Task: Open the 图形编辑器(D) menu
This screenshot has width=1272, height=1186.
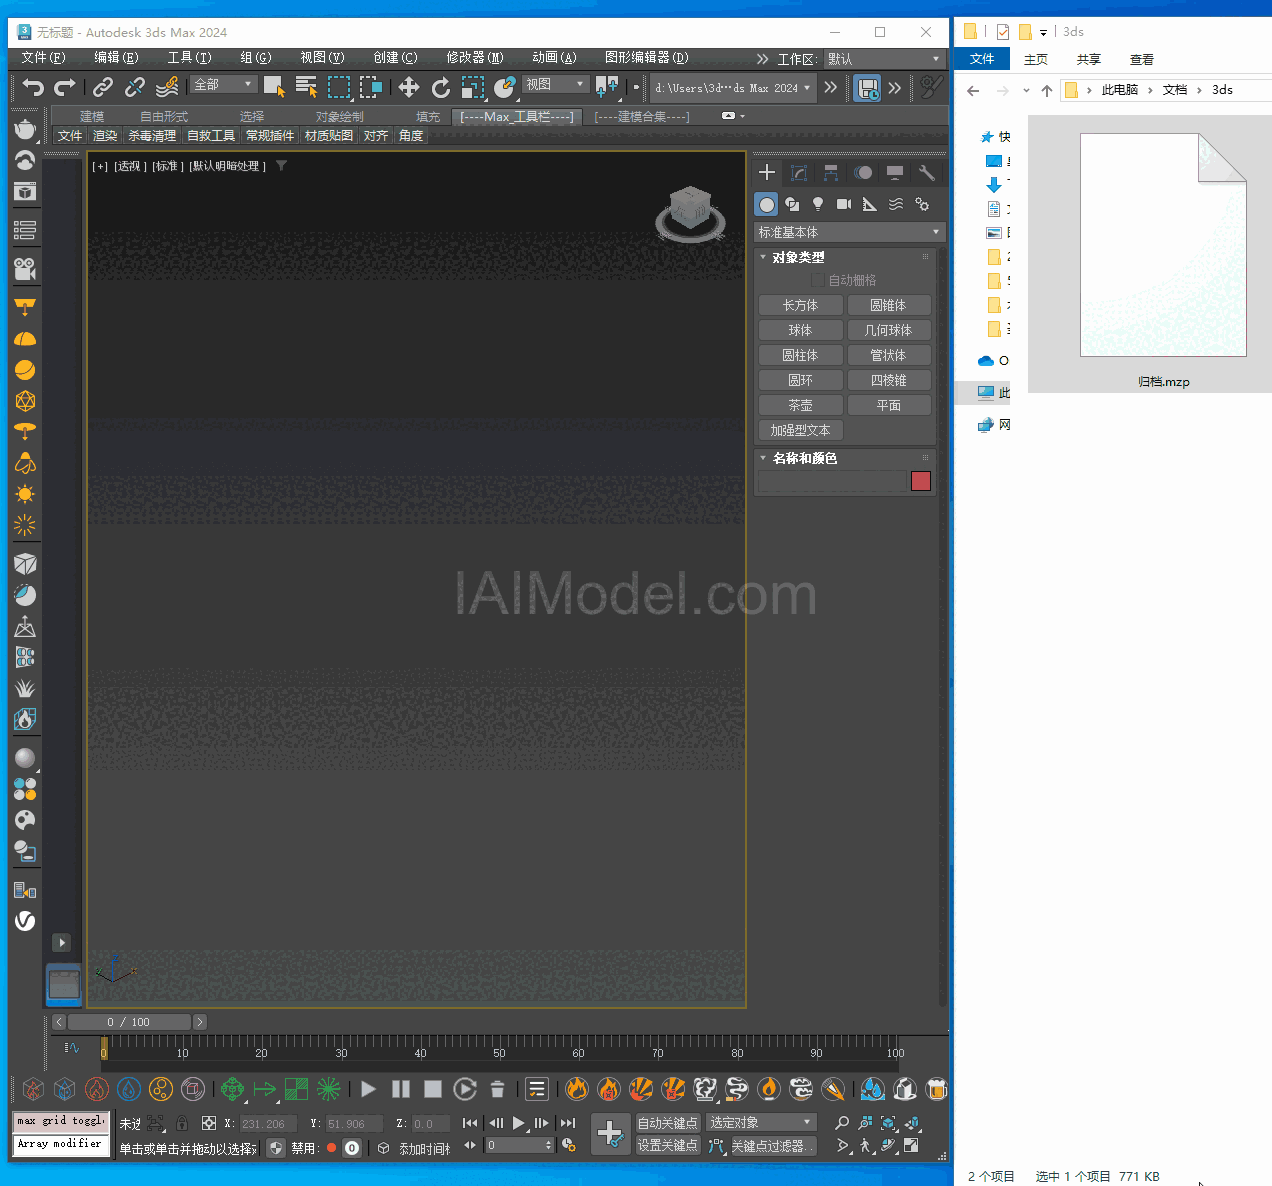Action: tap(647, 57)
